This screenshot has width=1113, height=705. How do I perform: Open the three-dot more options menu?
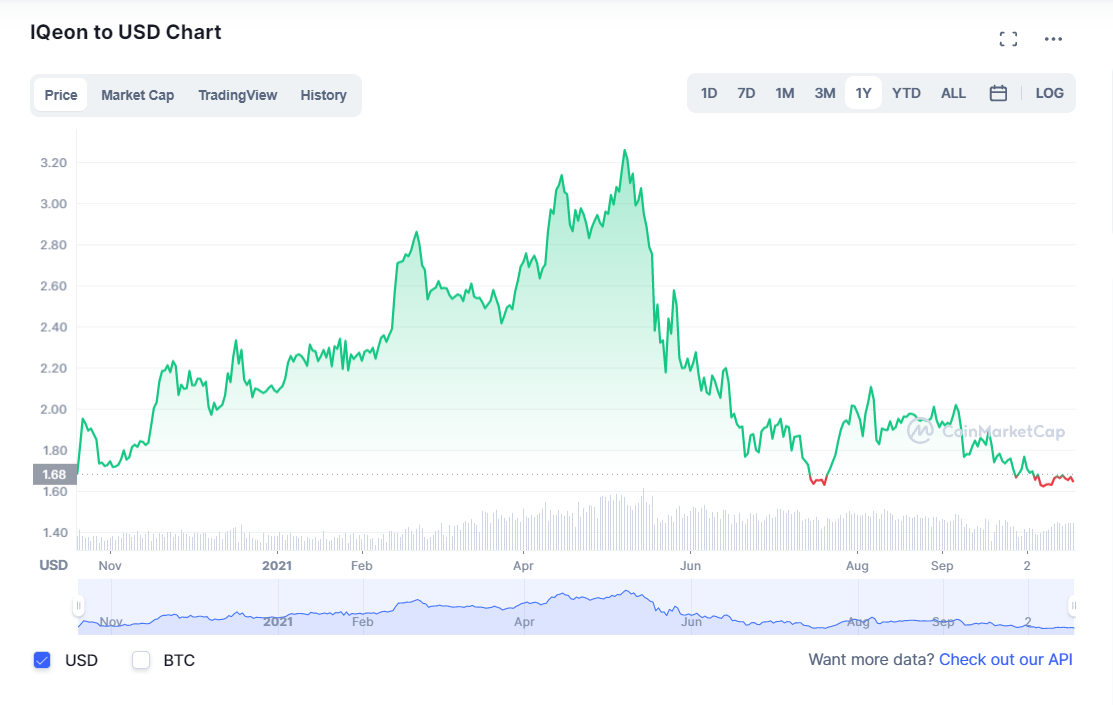coord(1053,39)
